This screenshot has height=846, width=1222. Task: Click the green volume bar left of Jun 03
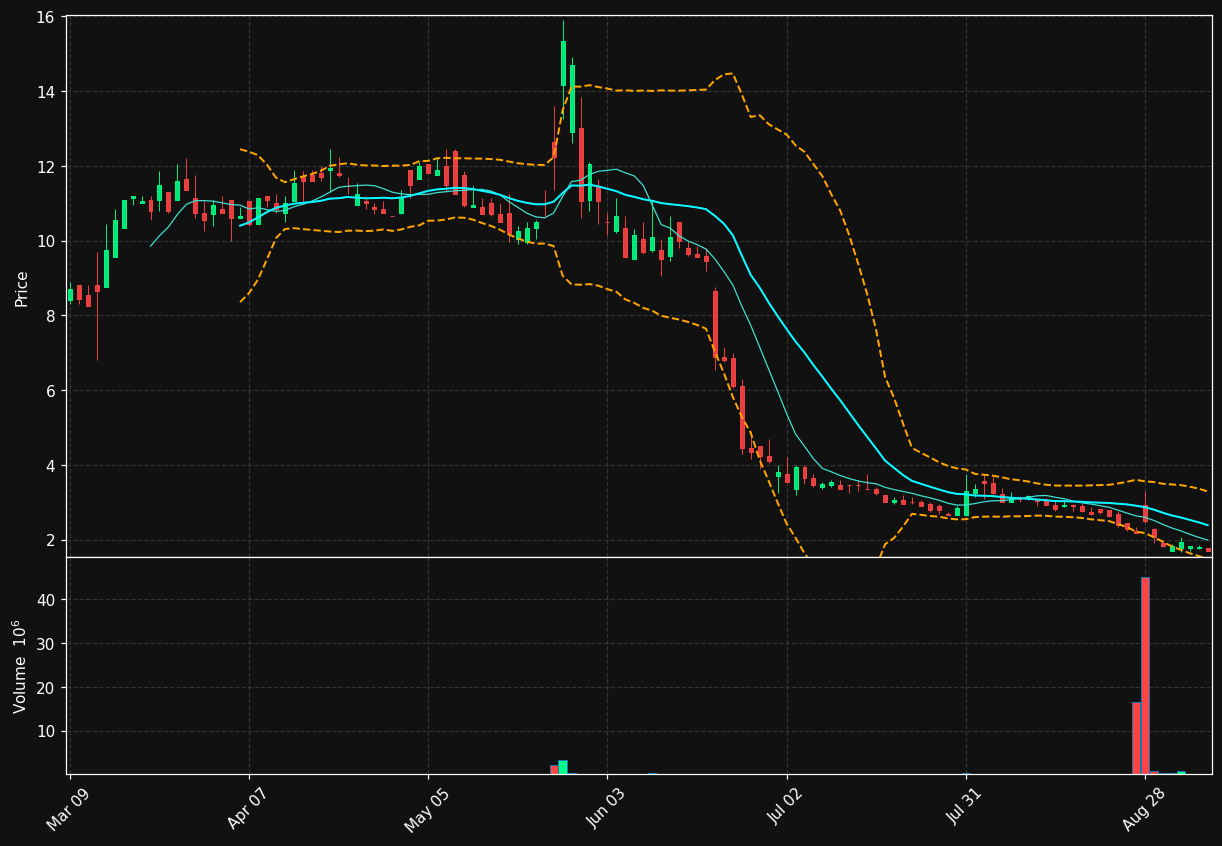click(x=563, y=767)
